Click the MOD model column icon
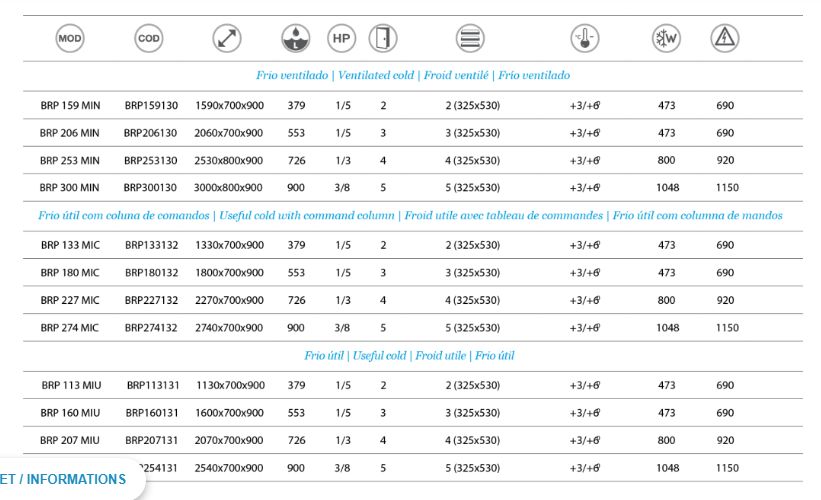The width and height of the screenshot is (821, 500). tap(70, 39)
